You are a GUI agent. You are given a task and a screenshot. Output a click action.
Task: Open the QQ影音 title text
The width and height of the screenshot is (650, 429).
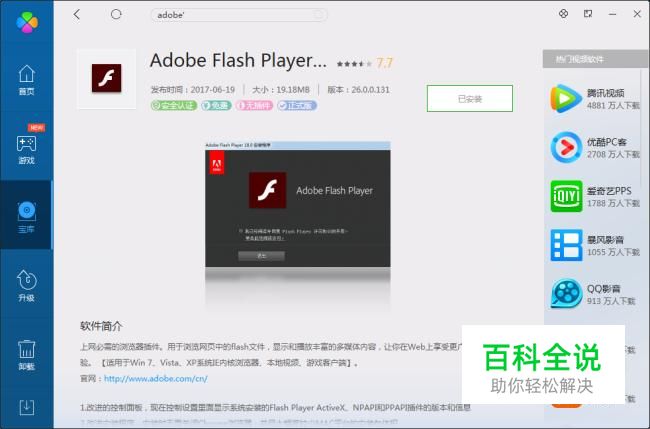[x=604, y=288]
